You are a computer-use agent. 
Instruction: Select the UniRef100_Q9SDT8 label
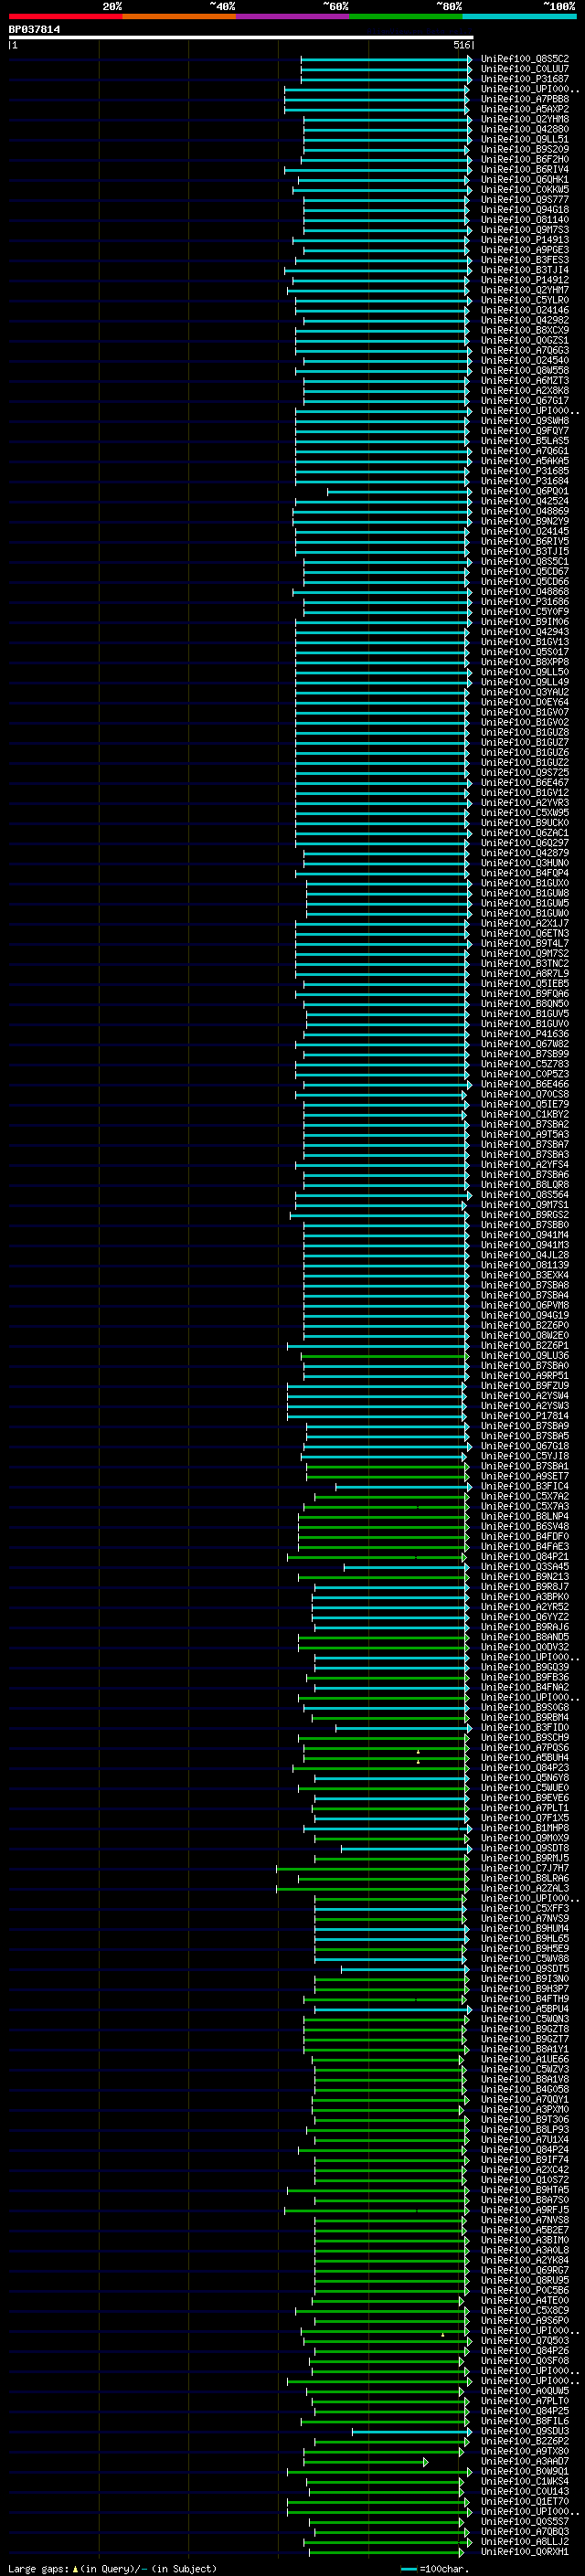[524, 1848]
